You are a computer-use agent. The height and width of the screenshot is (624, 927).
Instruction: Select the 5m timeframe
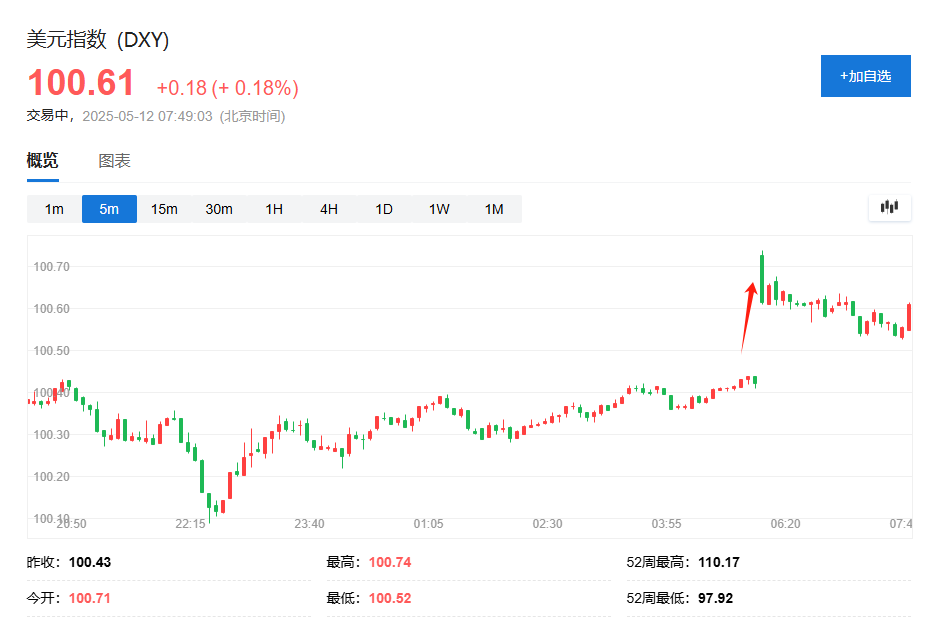109,209
